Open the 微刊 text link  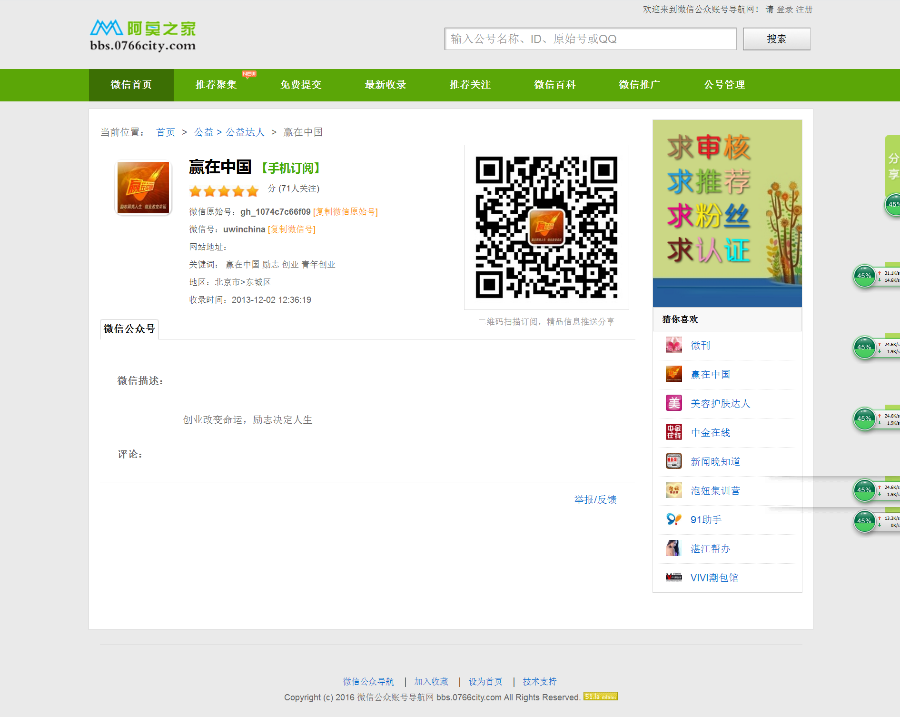coord(700,345)
